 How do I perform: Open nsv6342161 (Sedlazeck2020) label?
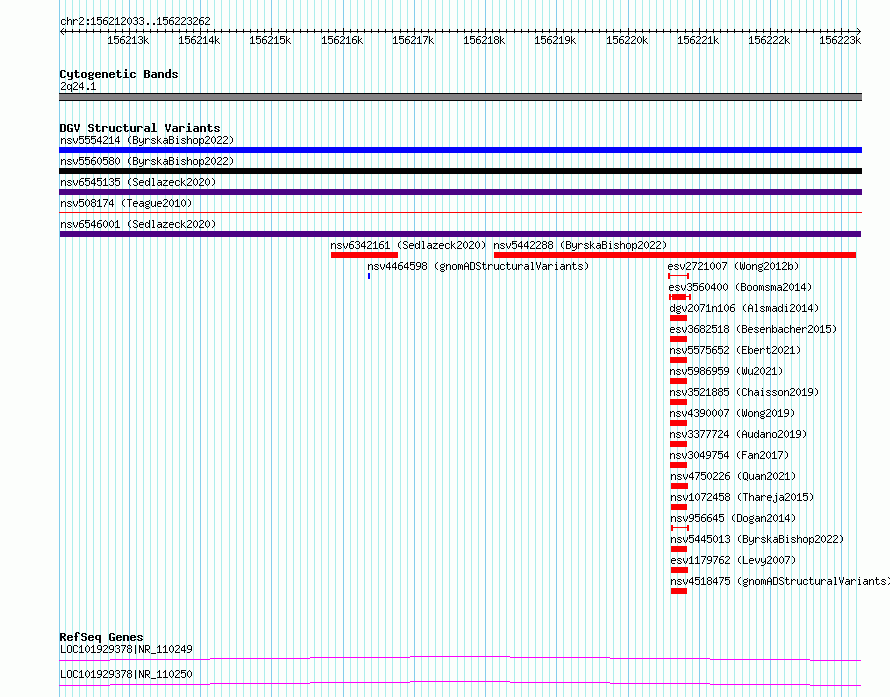(x=408, y=245)
